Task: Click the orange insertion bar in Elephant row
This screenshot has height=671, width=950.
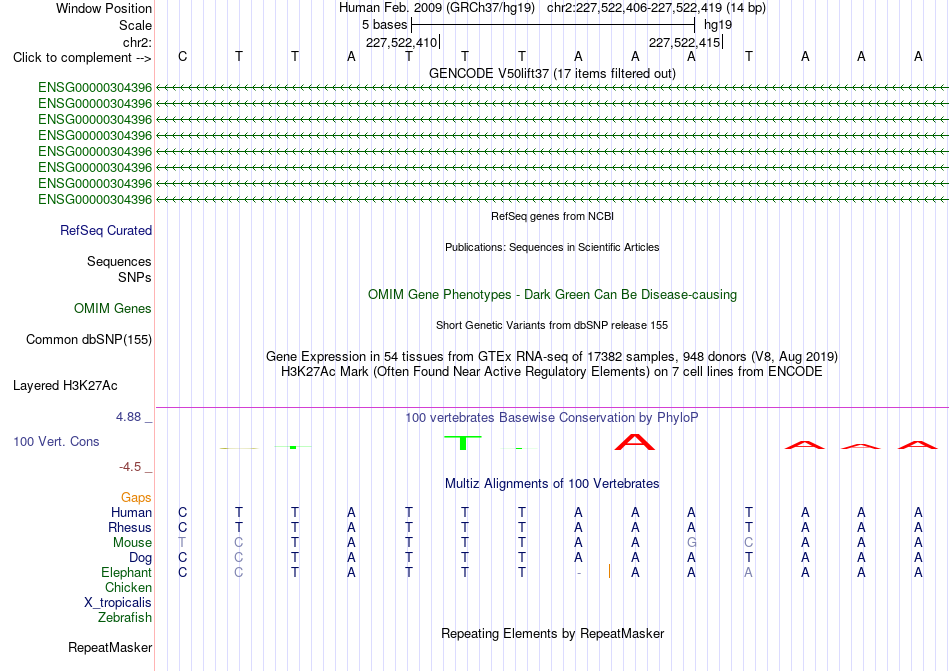Action: [610, 571]
